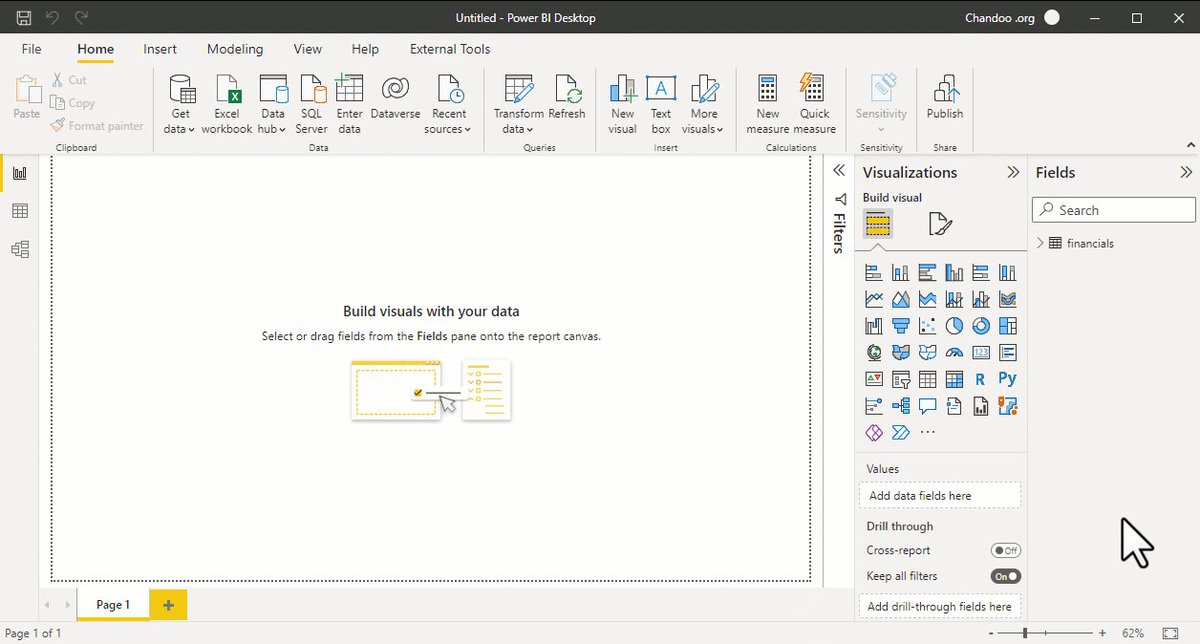Select the Ribbon chart visual
The width and height of the screenshot is (1200, 644).
pos(1007,299)
